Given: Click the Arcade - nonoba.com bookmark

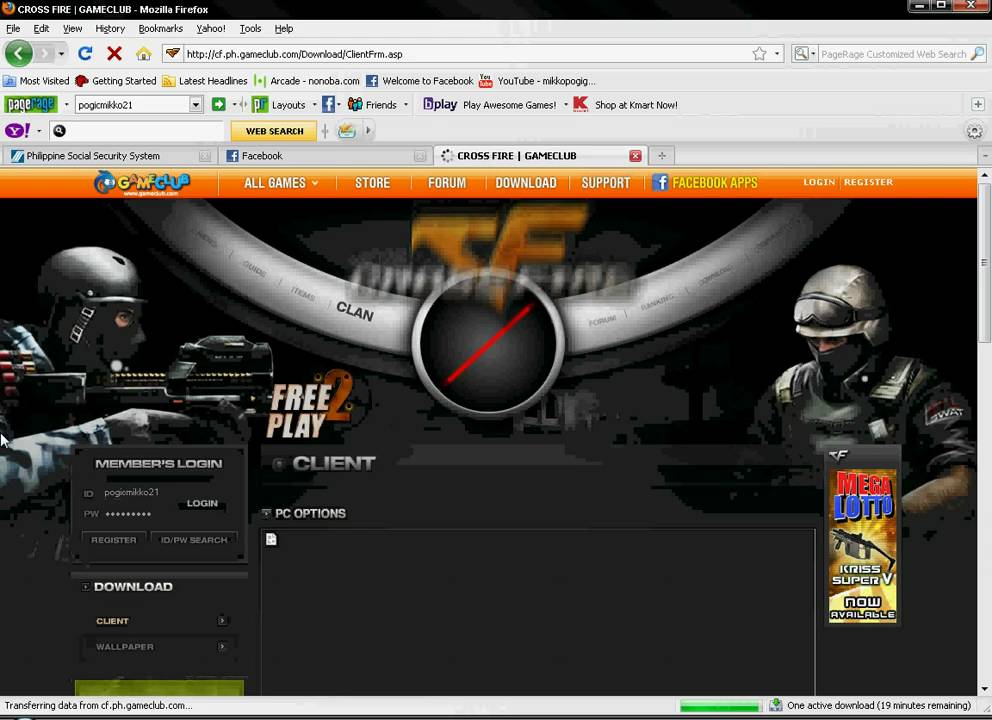Looking at the screenshot, I should 306,80.
